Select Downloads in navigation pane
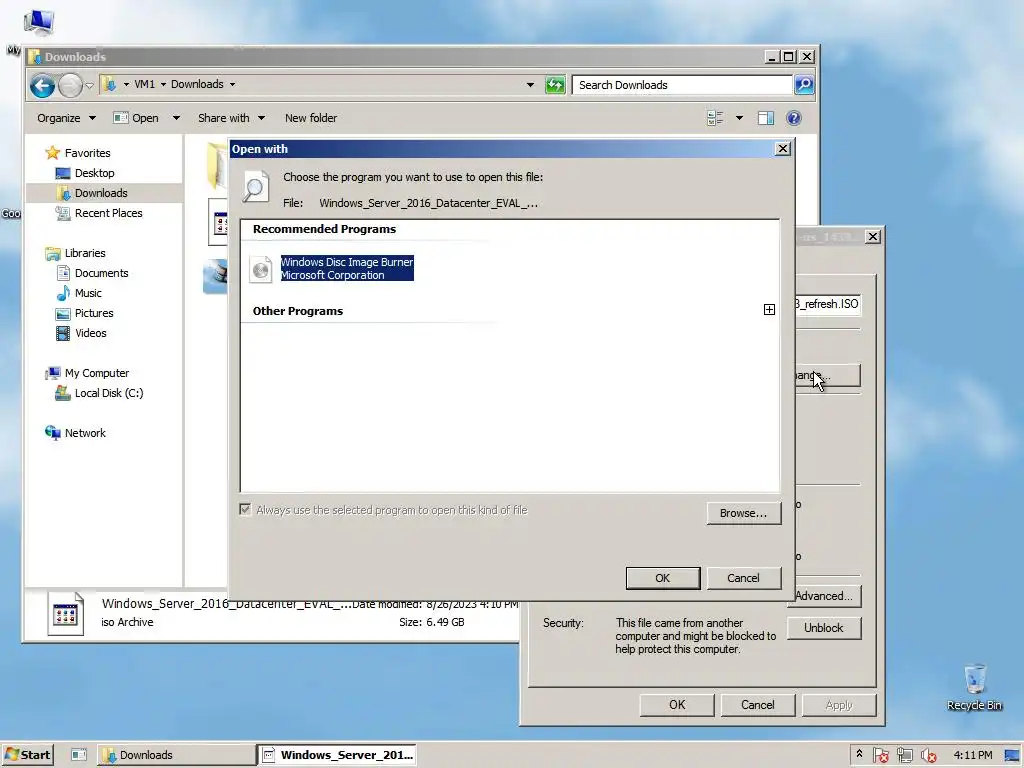 (101, 193)
